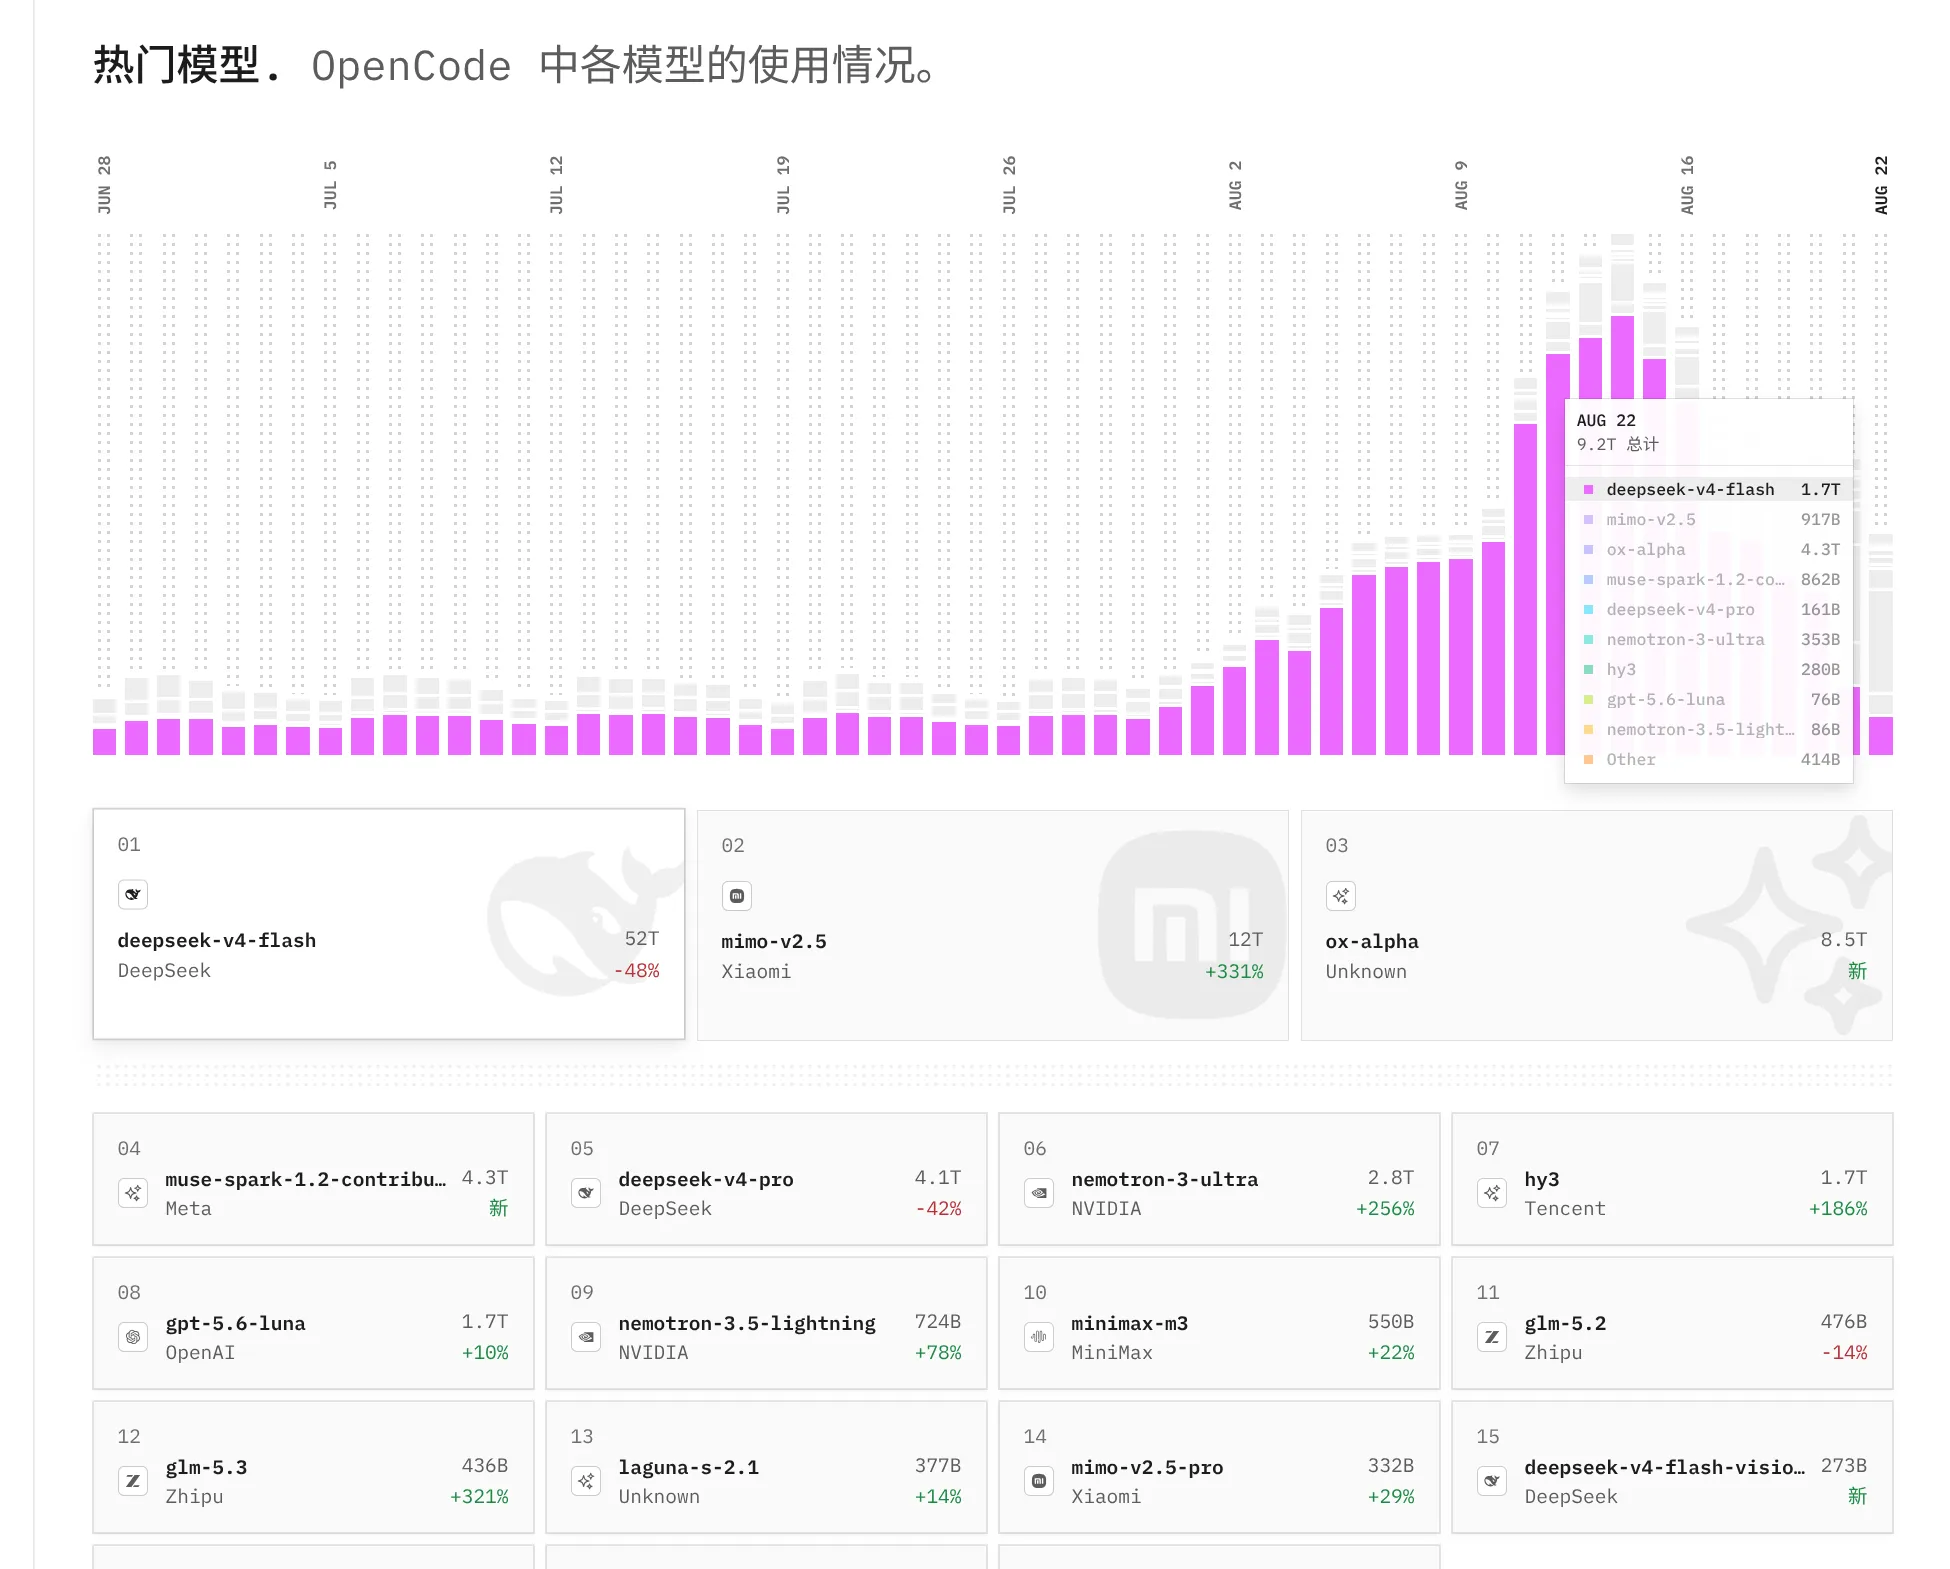Click the sparkle icon on ox-alpha card

point(1341,895)
